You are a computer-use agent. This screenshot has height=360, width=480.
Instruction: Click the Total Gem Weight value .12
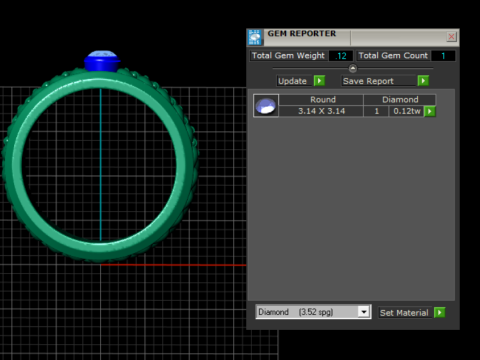point(341,56)
